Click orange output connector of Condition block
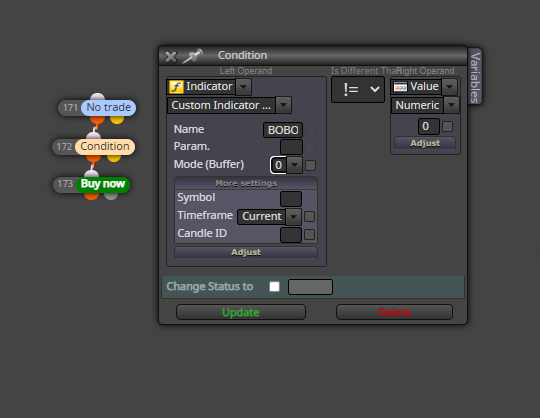This screenshot has height=418, width=540. (93, 158)
